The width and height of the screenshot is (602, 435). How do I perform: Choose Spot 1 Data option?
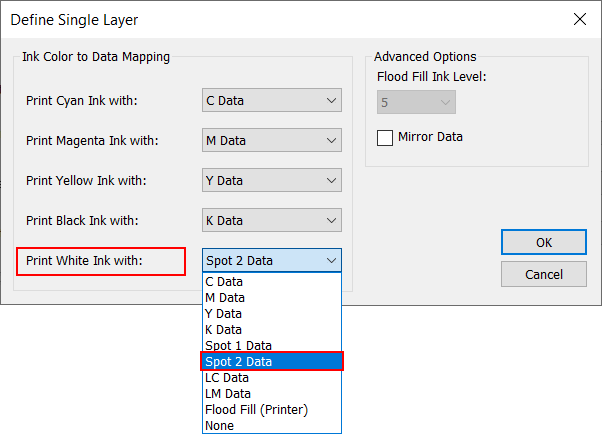(271, 345)
